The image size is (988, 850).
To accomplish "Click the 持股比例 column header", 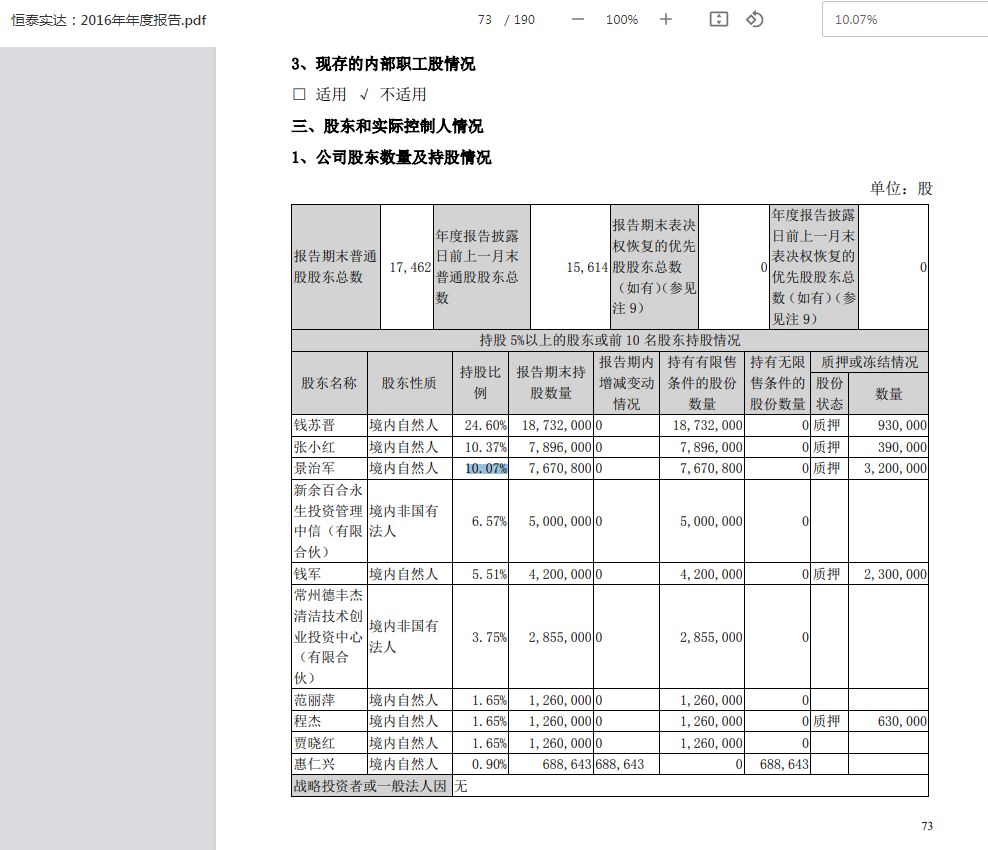I will tap(480, 382).
